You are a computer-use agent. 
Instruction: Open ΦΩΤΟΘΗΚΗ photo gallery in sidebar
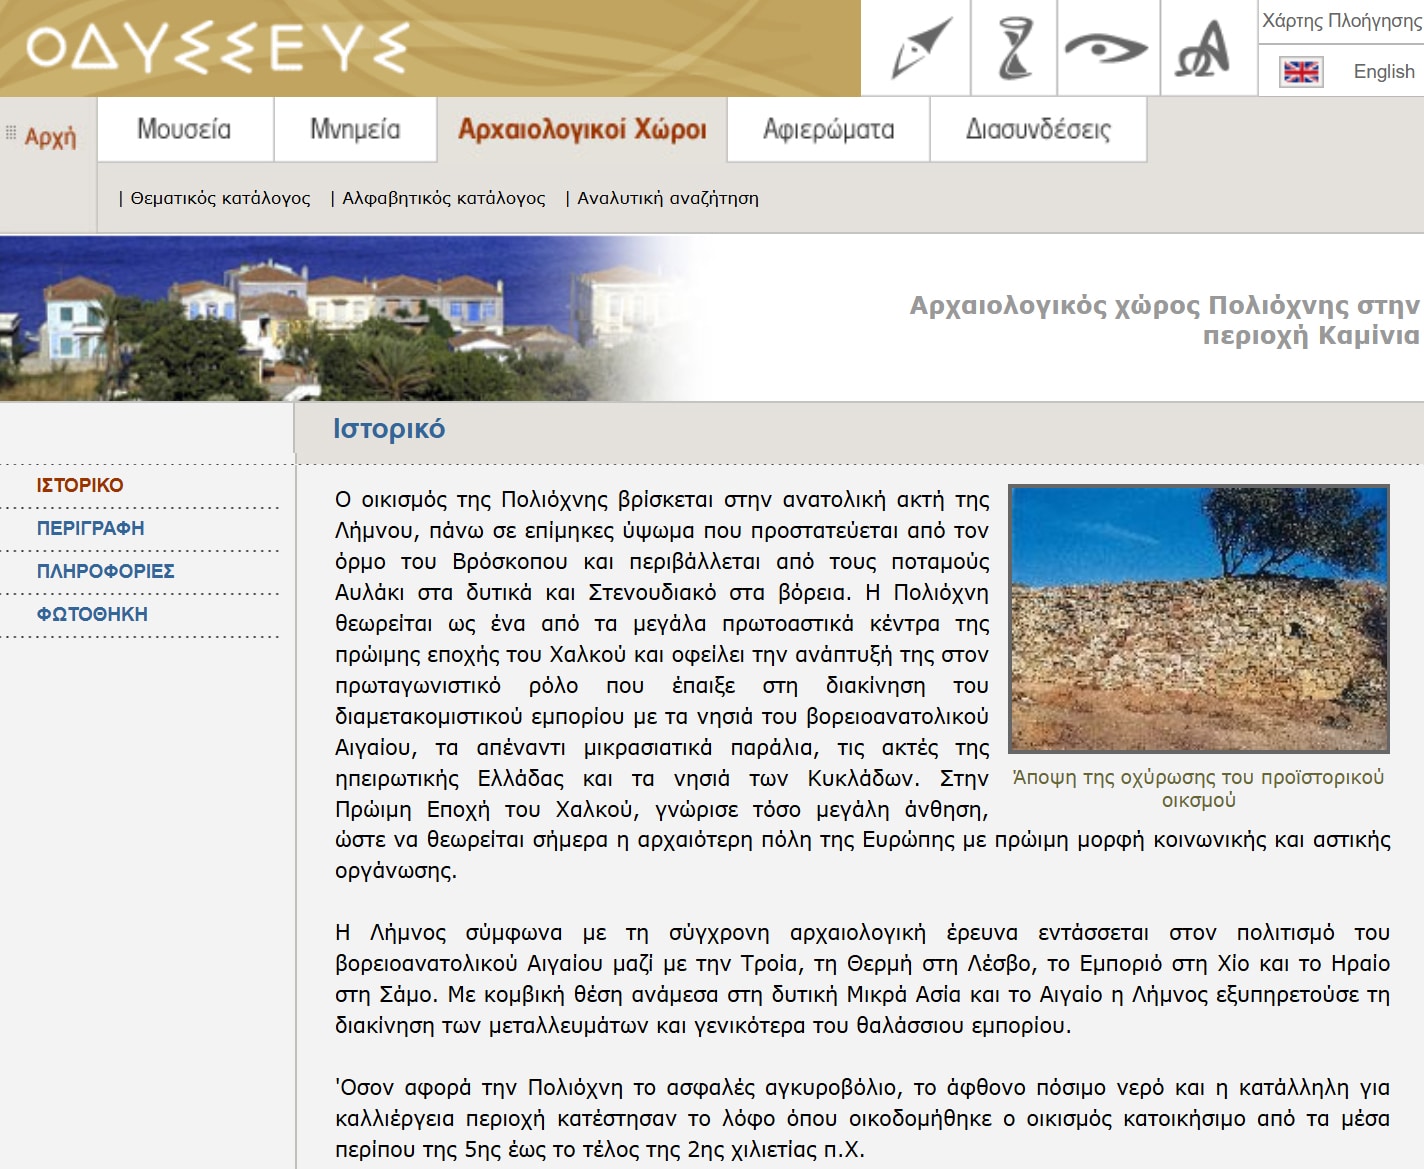(92, 614)
